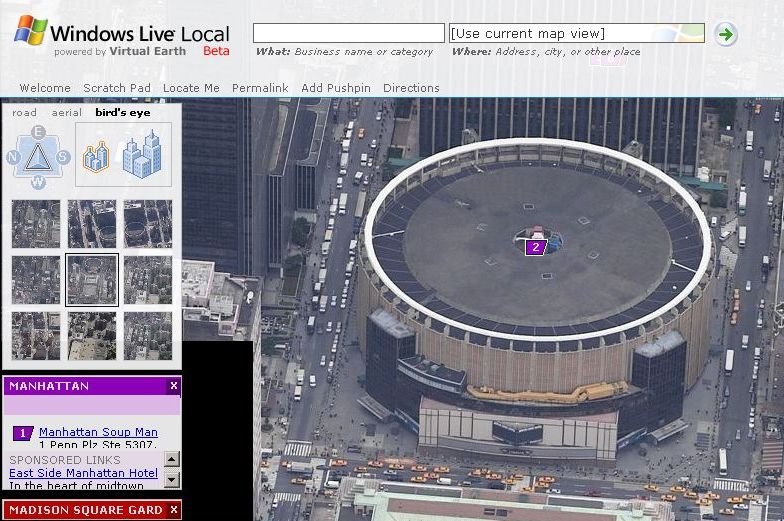Close the Manhattan results panel
Viewport: 784px width, 521px height.
pyautogui.click(x=174, y=386)
